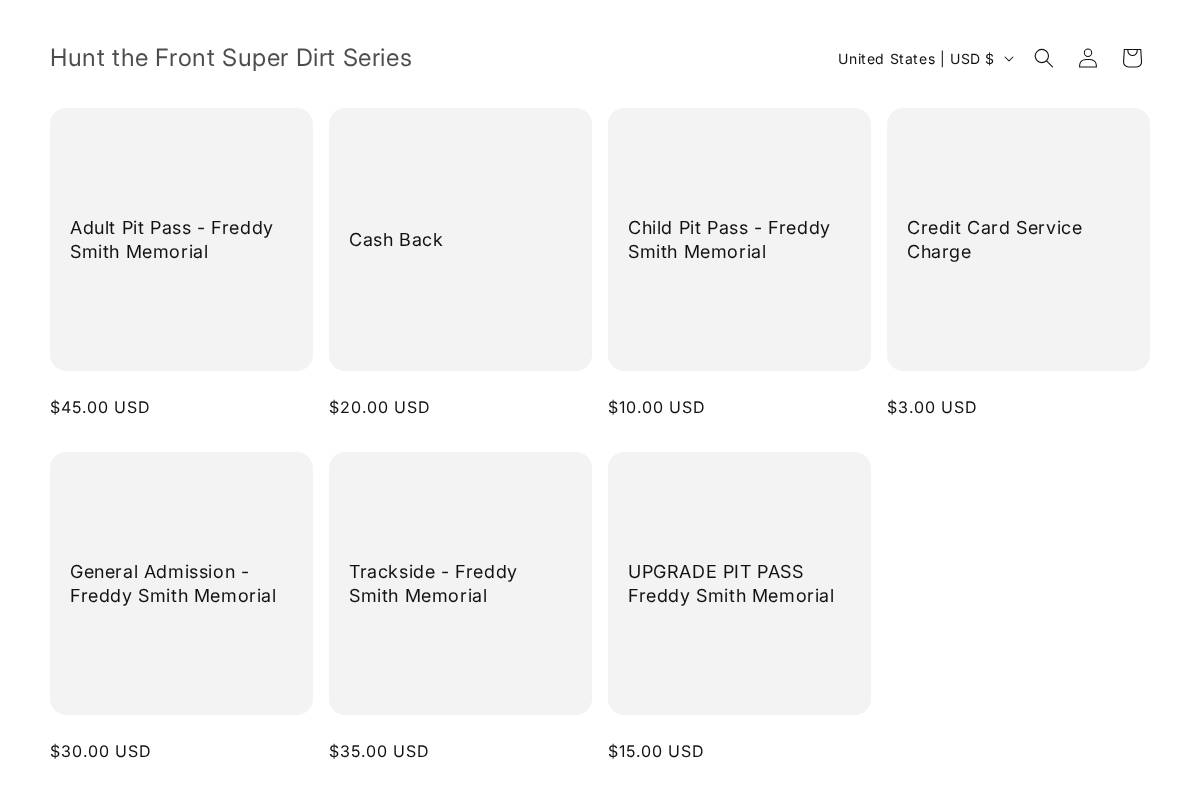Viewport: 1200px width, 800px height.
Task: Click the Cash Back product image area
Action: (460, 160)
